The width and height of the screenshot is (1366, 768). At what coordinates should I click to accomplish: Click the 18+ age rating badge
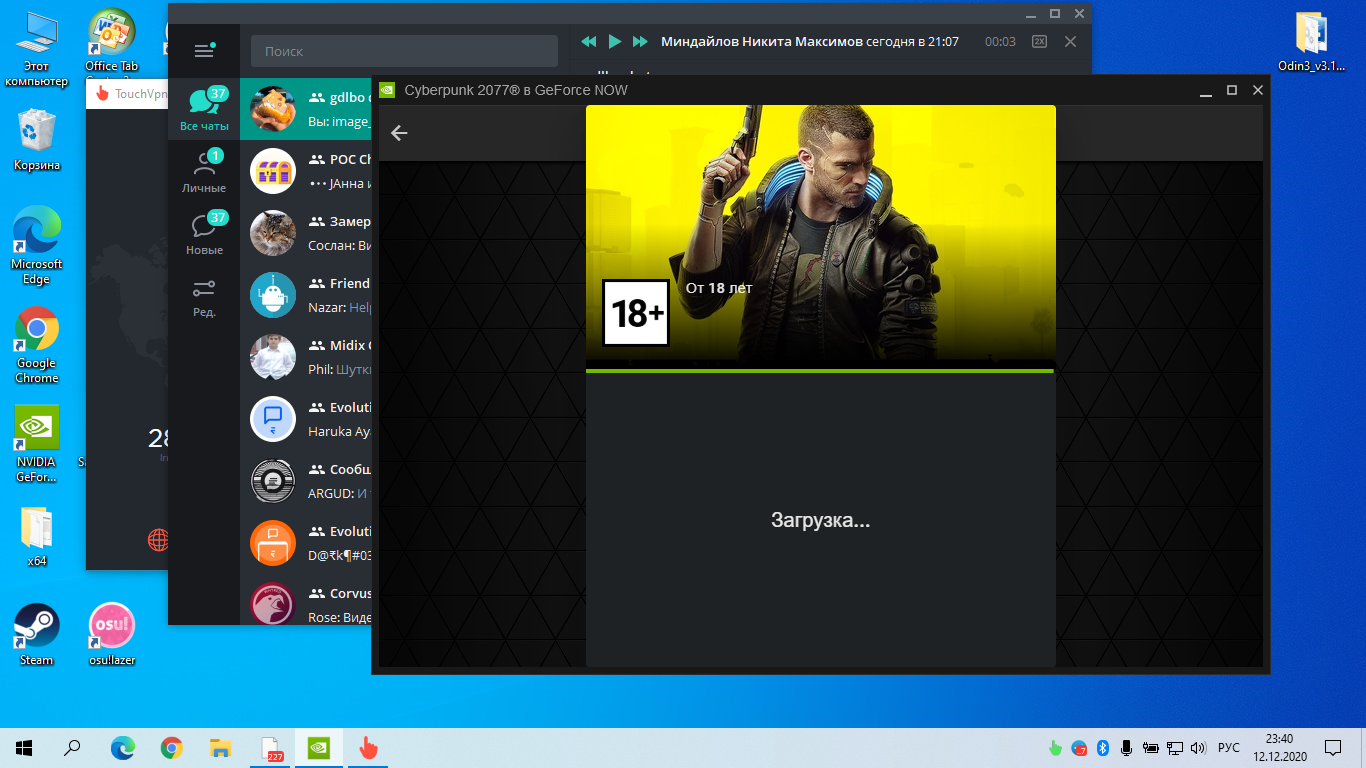click(636, 313)
